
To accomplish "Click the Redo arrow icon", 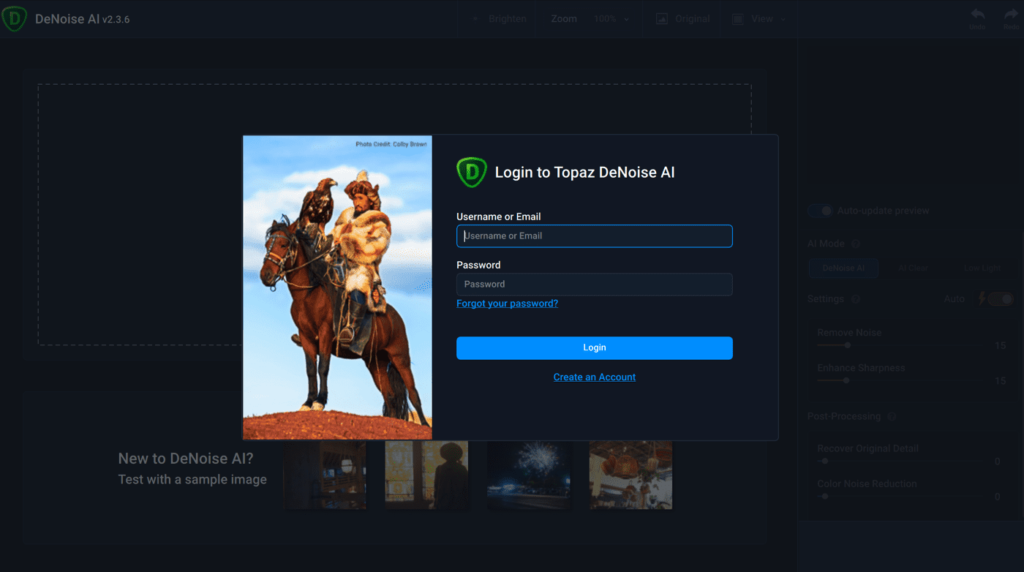I will 1010,14.
